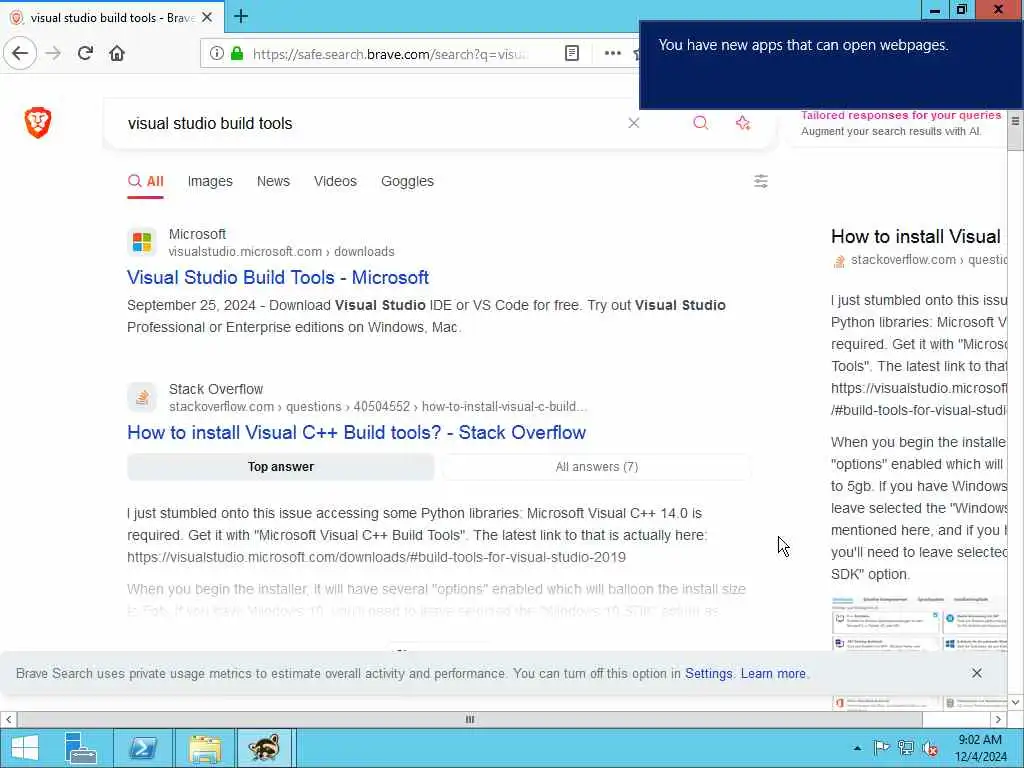
Task: Click horizontal scrollbar right arrow
Action: tap(998, 720)
